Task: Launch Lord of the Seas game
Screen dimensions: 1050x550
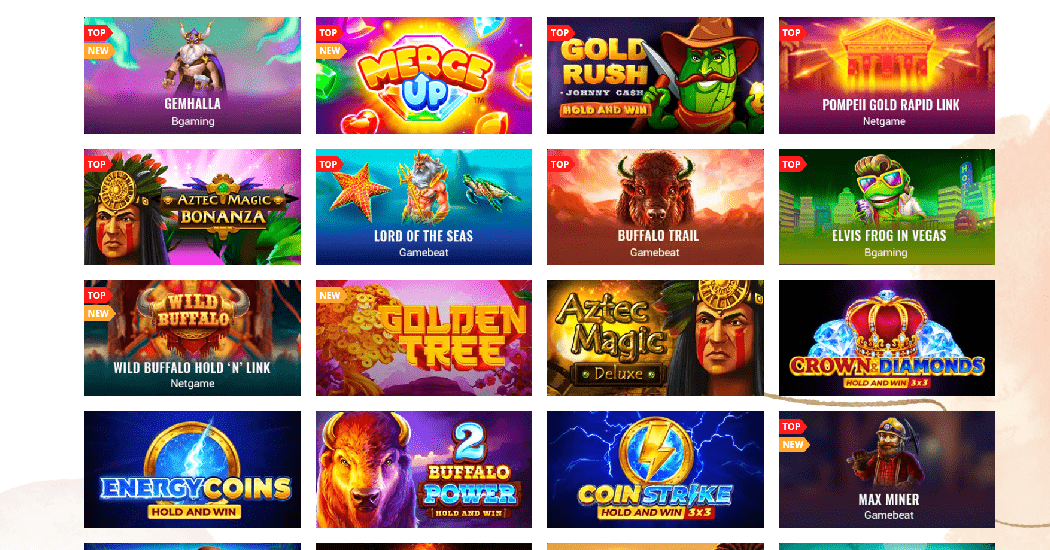Action: [424, 207]
